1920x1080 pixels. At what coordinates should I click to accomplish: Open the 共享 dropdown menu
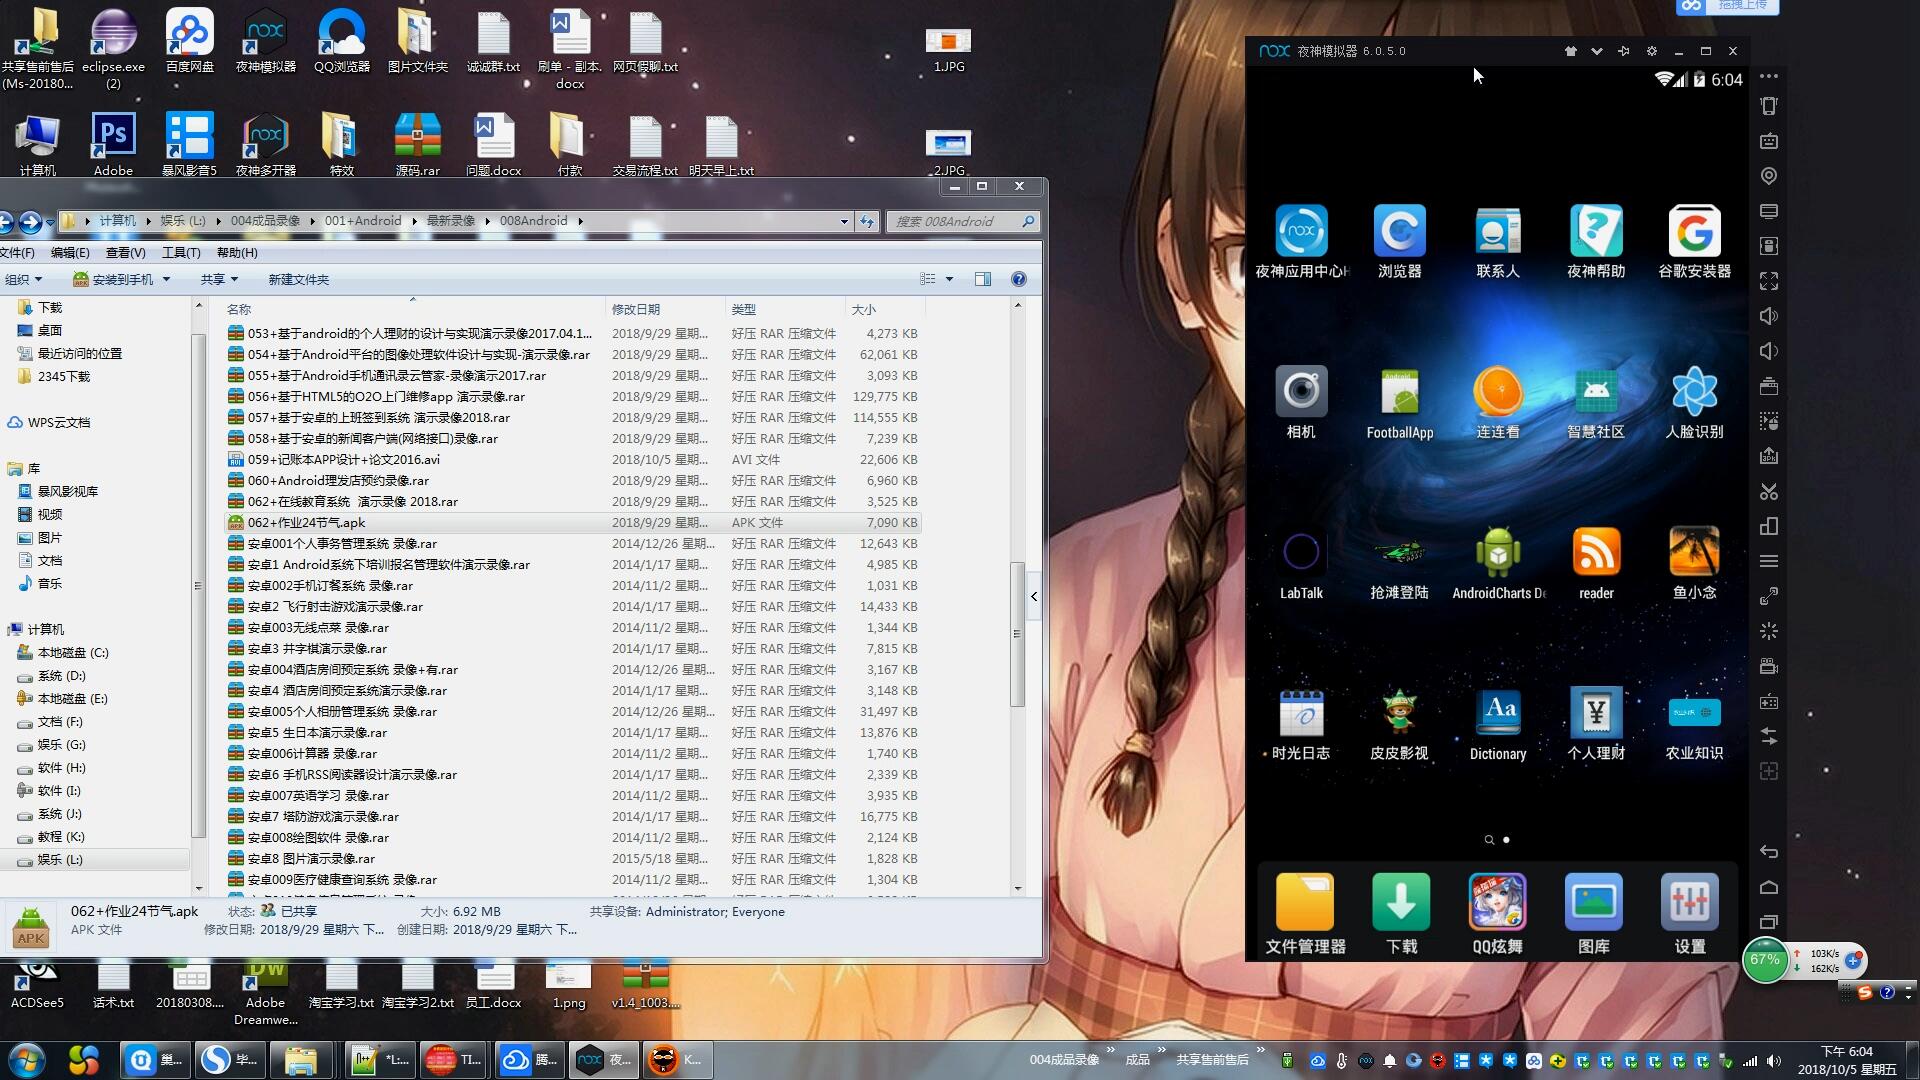coord(219,279)
